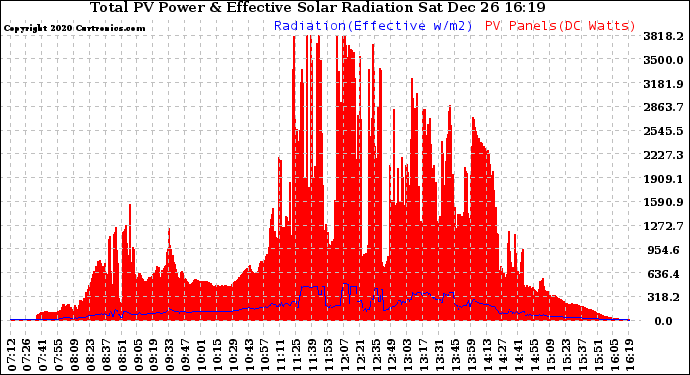Image resolution: width=690 pixels, height=375 pixels.
Task: Click the 08:23 time label
Action: coord(90,355)
